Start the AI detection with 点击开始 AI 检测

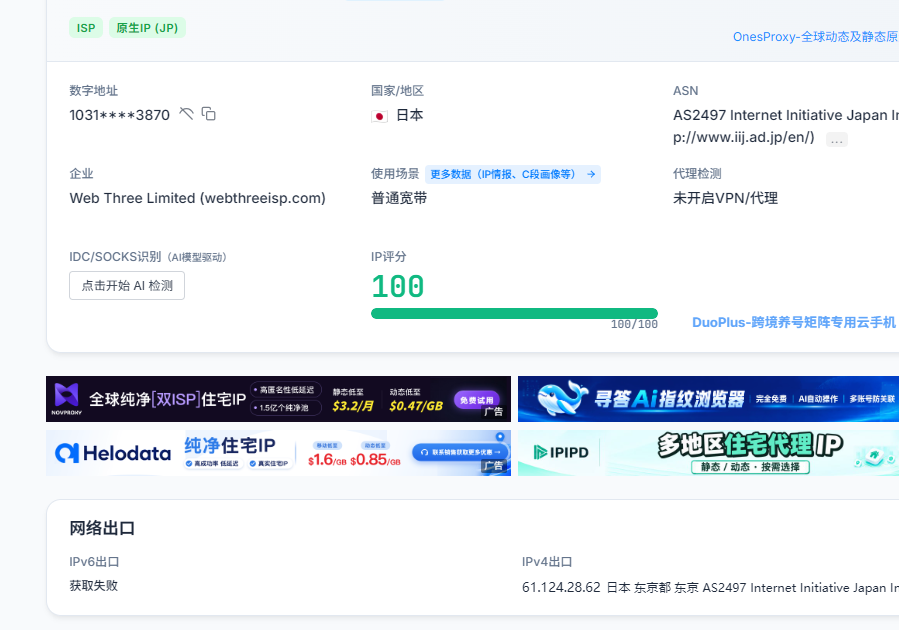tap(127, 285)
